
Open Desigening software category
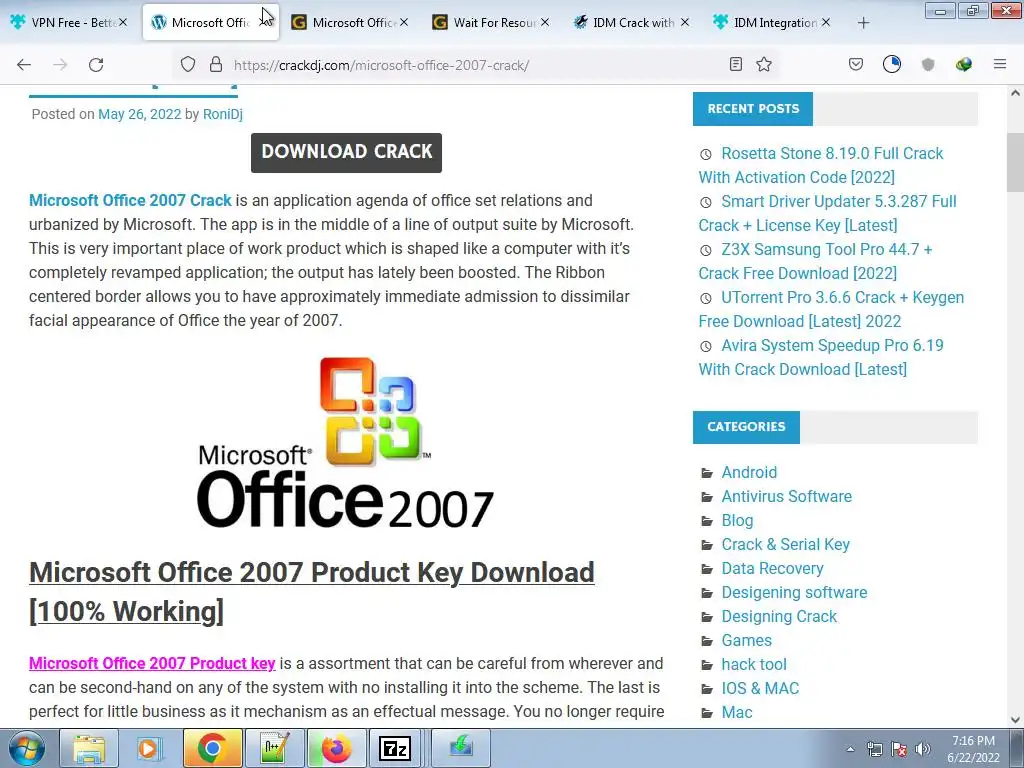coord(794,592)
